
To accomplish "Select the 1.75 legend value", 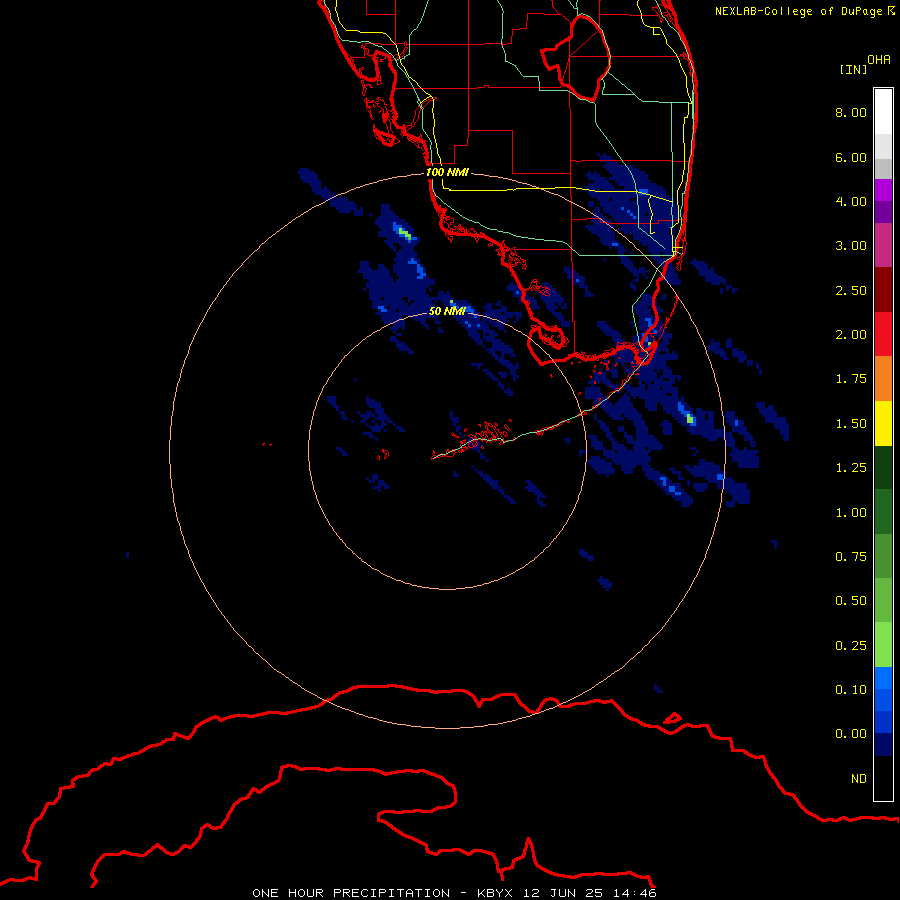I will [851, 379].
